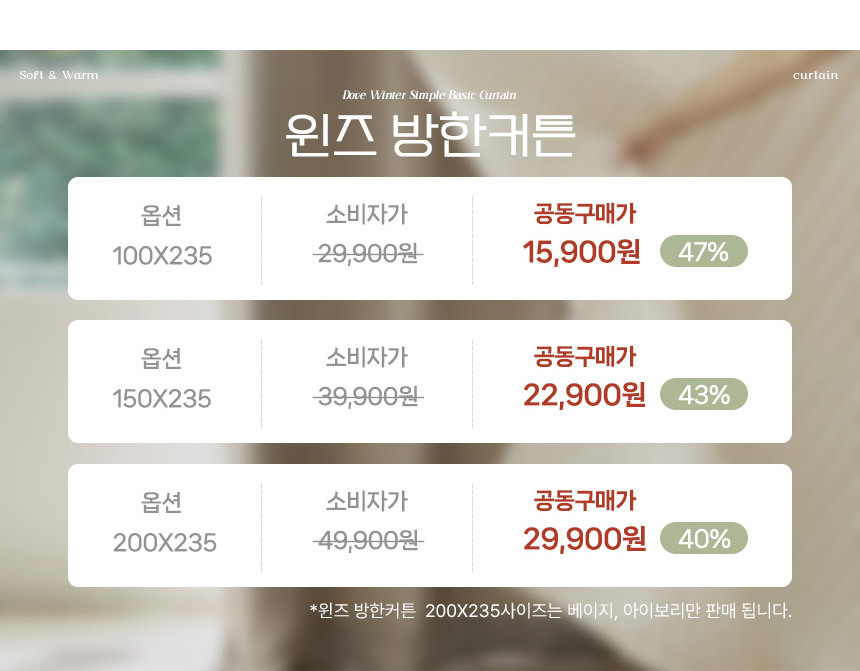Click the curtain label at top right
This screenshot has width=860, height=671.
click(815, 75)
